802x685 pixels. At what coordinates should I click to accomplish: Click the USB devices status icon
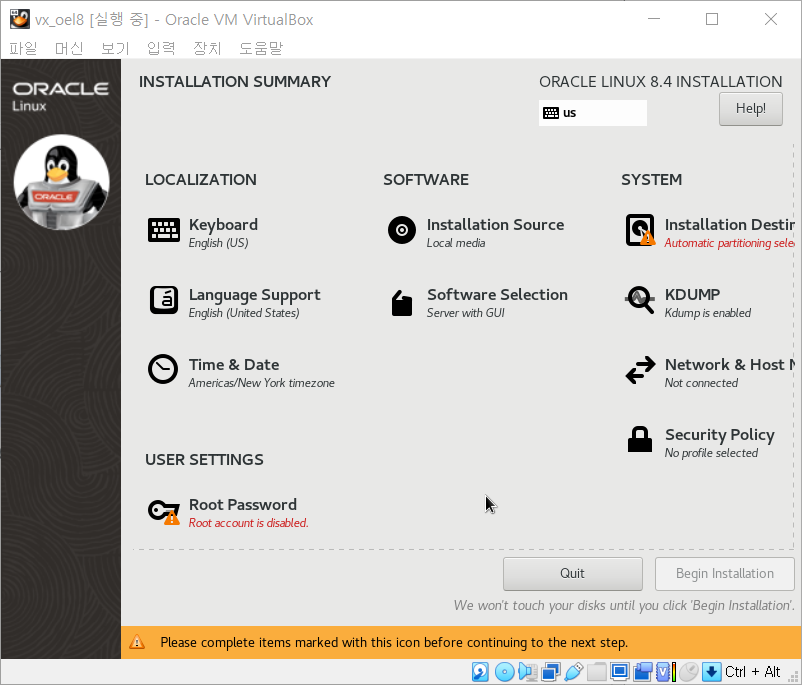point(574,672)
